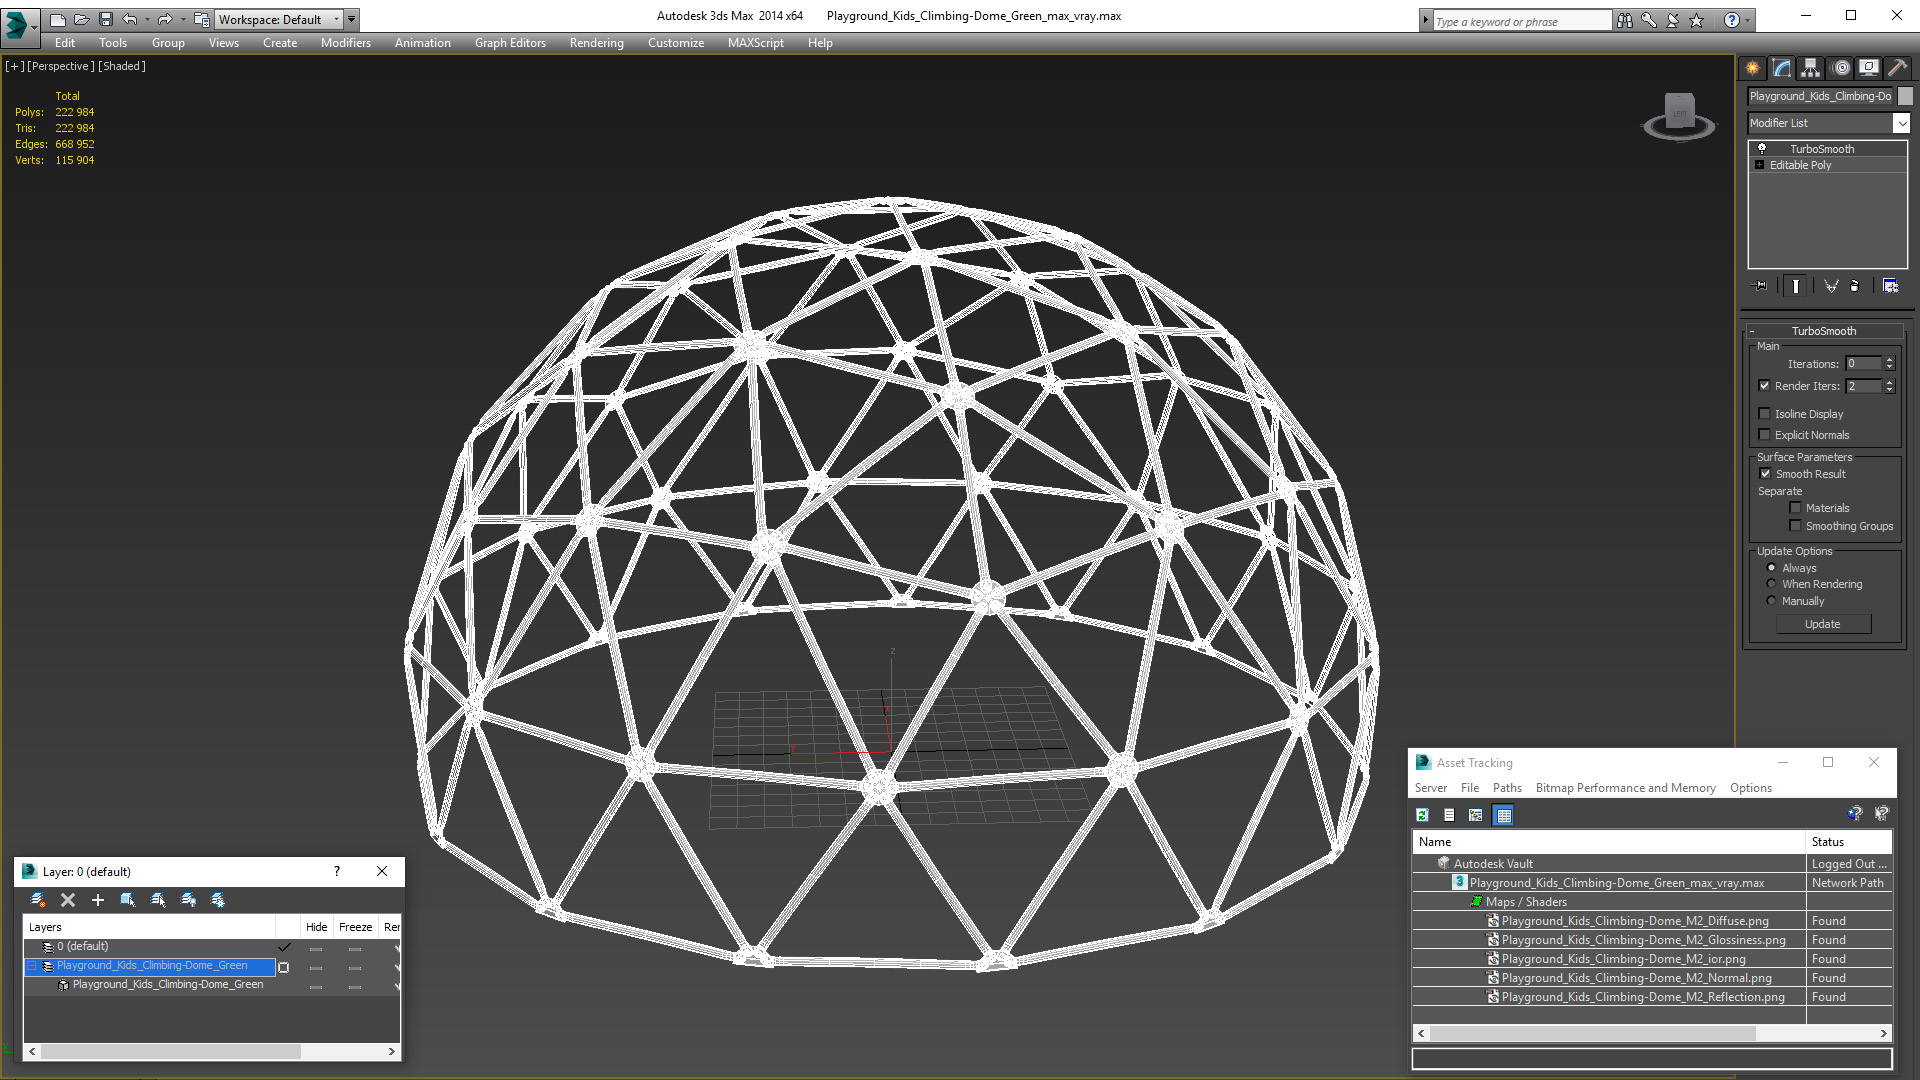Screen dimensions: 1920x1080
Task: Open the Rendering menu
Action: pos(596,43)
